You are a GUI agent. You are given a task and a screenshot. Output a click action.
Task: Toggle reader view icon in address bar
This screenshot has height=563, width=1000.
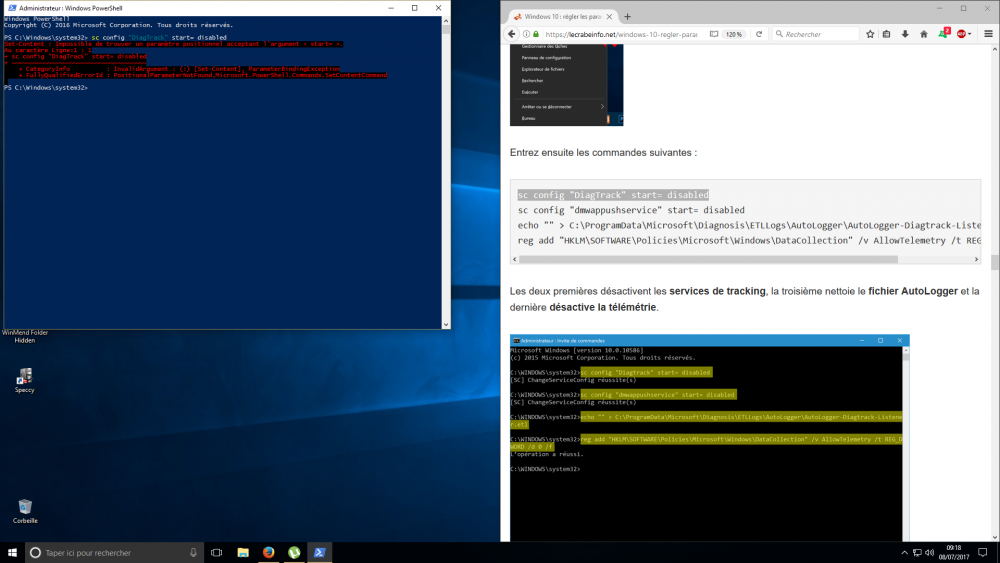pyautogui.click(x=715, y=34)
